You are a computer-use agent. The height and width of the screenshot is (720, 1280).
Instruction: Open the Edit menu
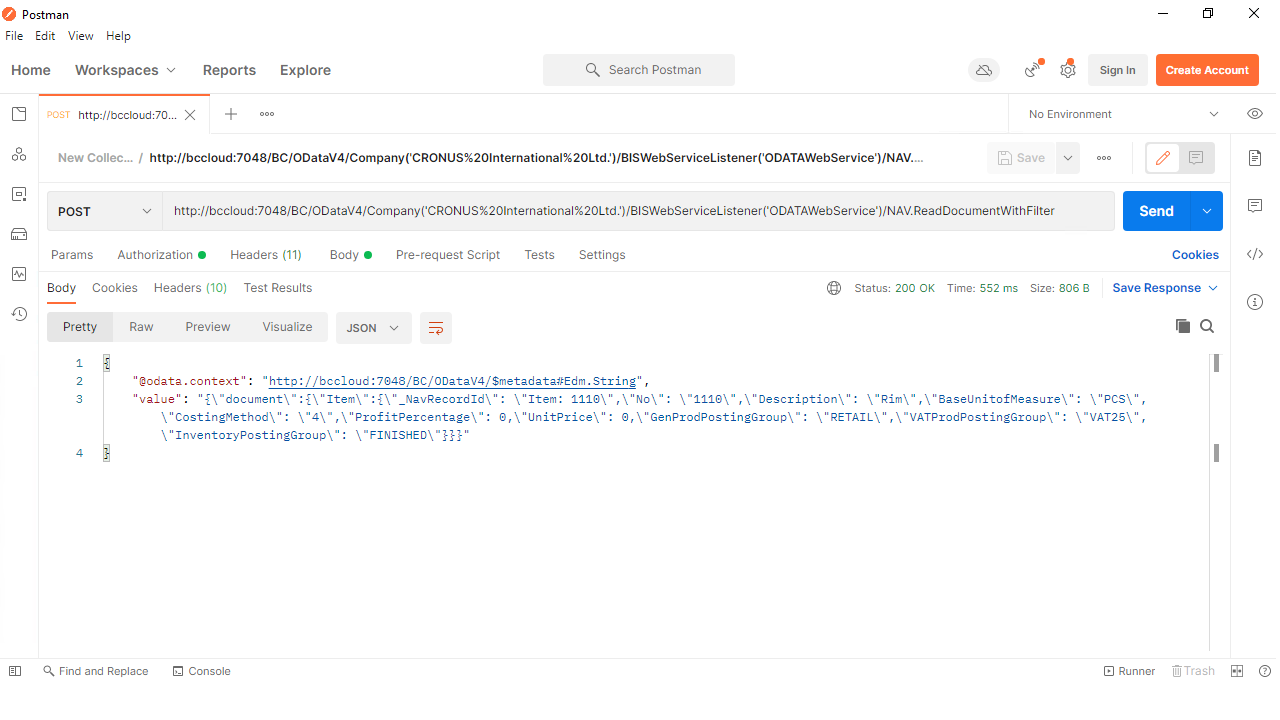[45, 36]
